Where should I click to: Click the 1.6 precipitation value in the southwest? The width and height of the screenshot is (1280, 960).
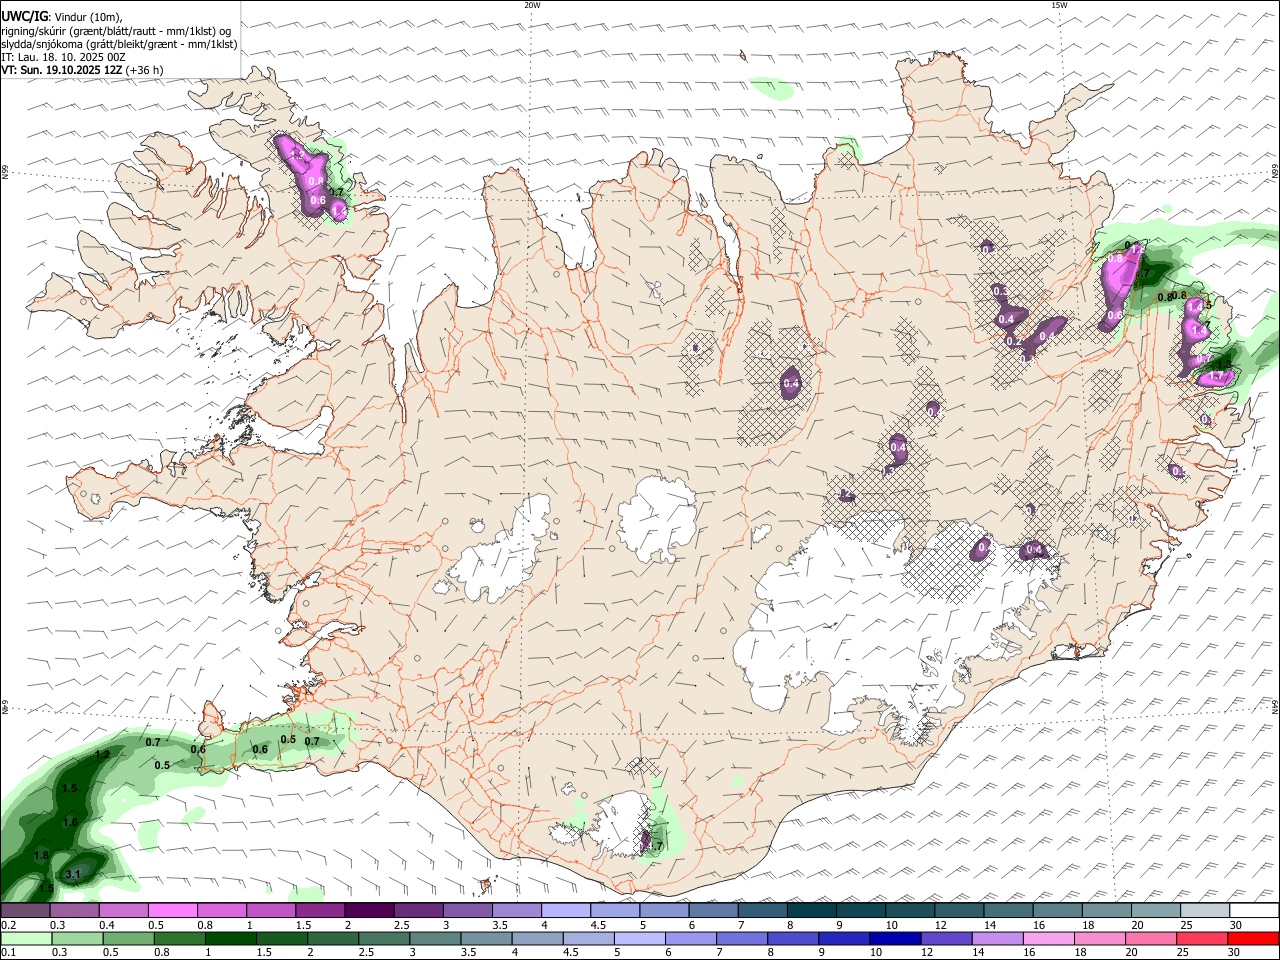click(x=70, y=822)
